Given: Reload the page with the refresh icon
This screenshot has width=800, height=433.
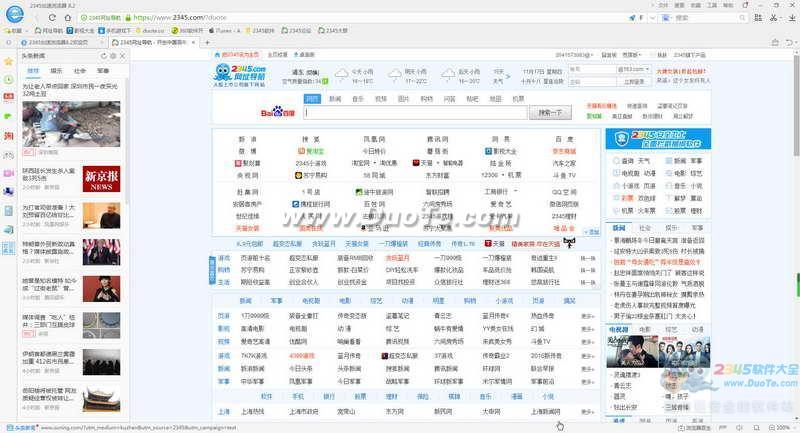Looking at the screenshot, I should 52,17.
